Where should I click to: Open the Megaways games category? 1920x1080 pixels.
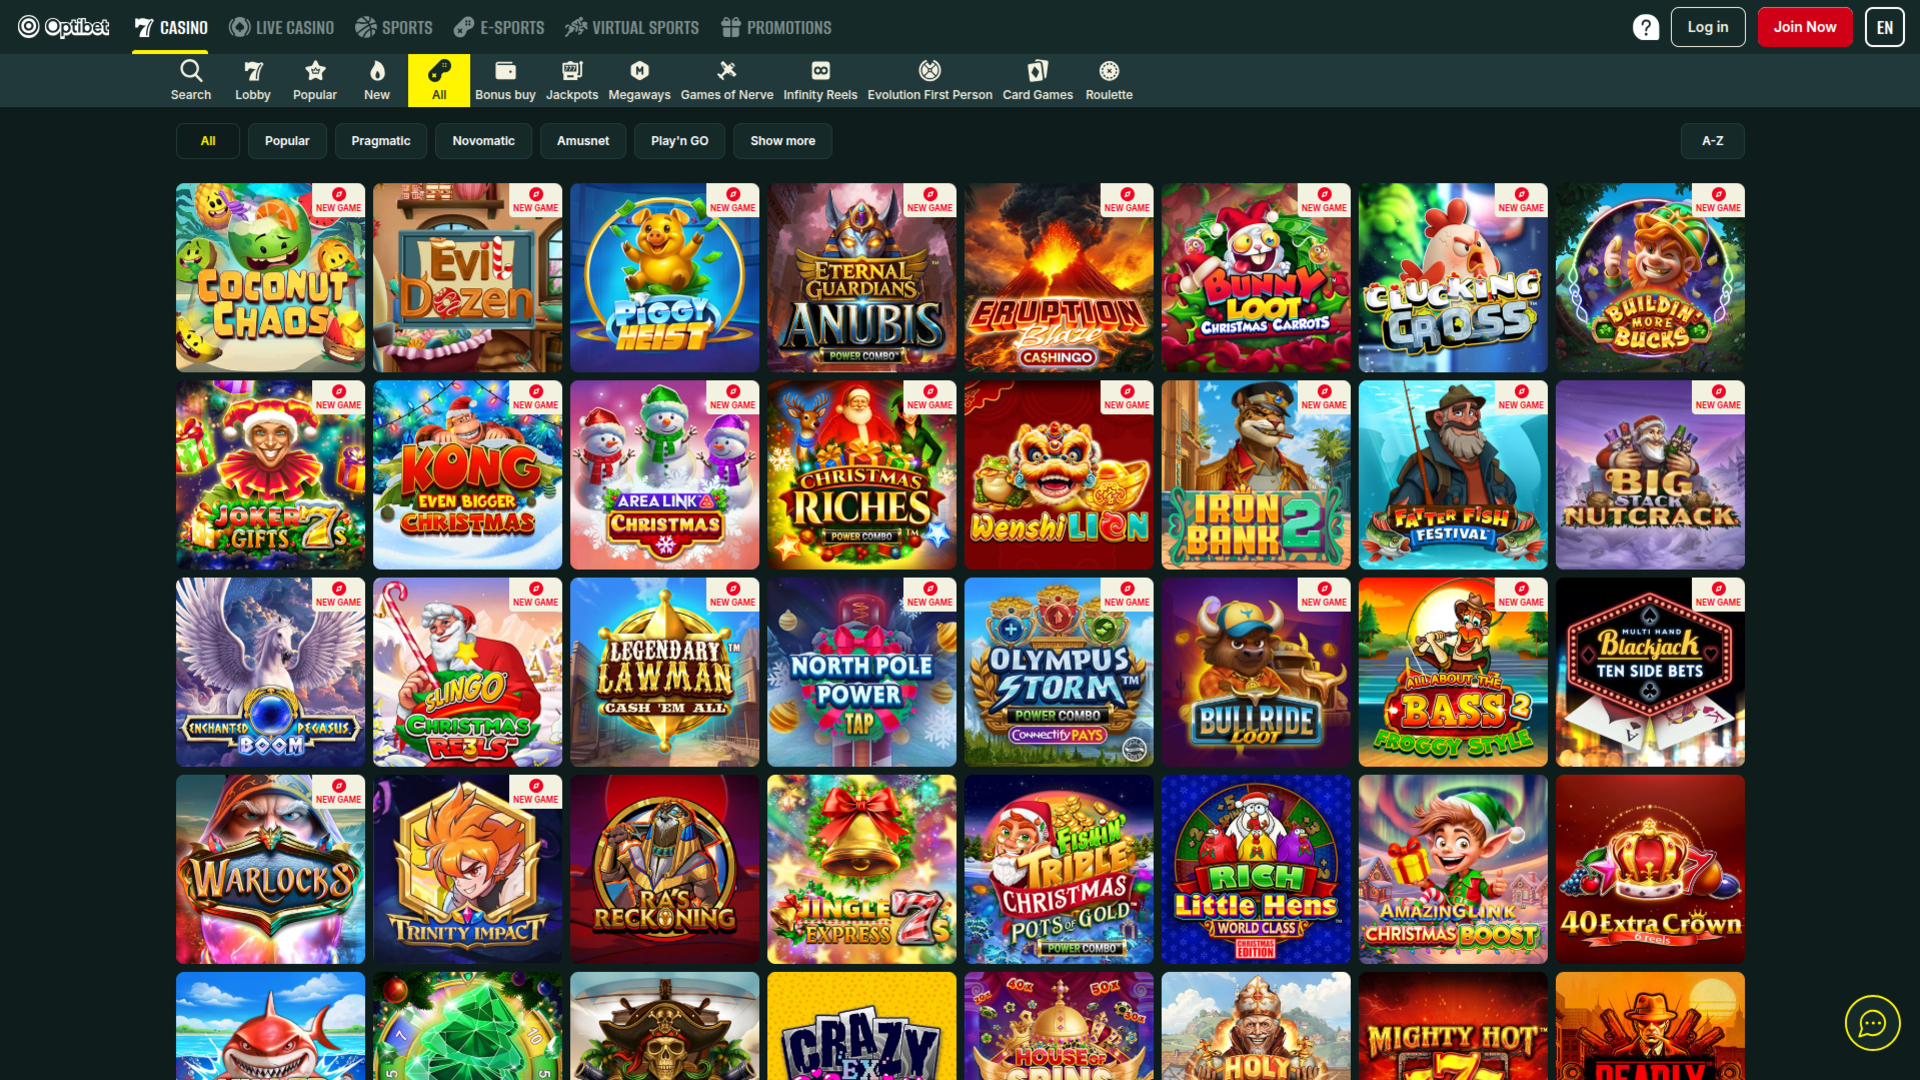click(x=639, y=80)
